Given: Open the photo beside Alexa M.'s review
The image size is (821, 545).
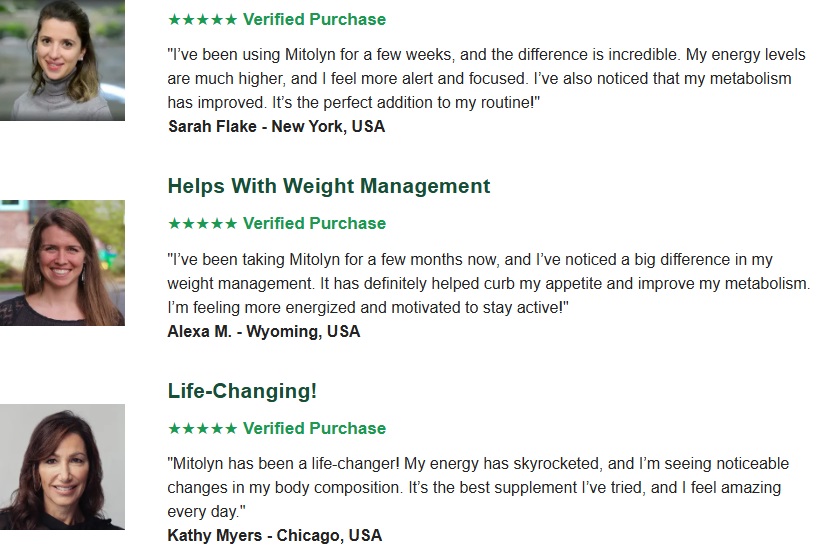Looking at the screenshot, I should tap(62, 263).
